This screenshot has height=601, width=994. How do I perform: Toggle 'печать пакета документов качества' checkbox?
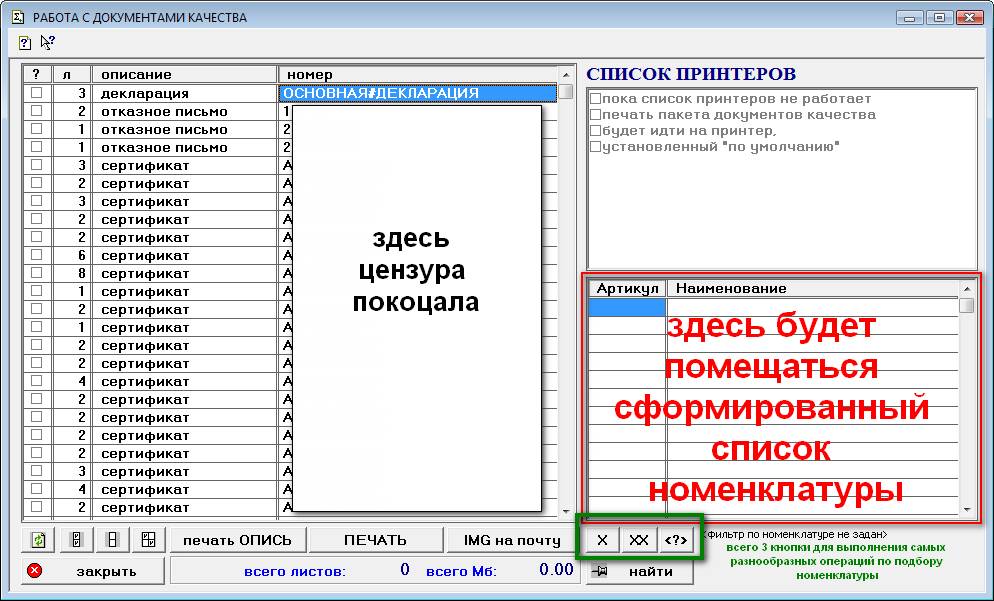click(595, 115)
